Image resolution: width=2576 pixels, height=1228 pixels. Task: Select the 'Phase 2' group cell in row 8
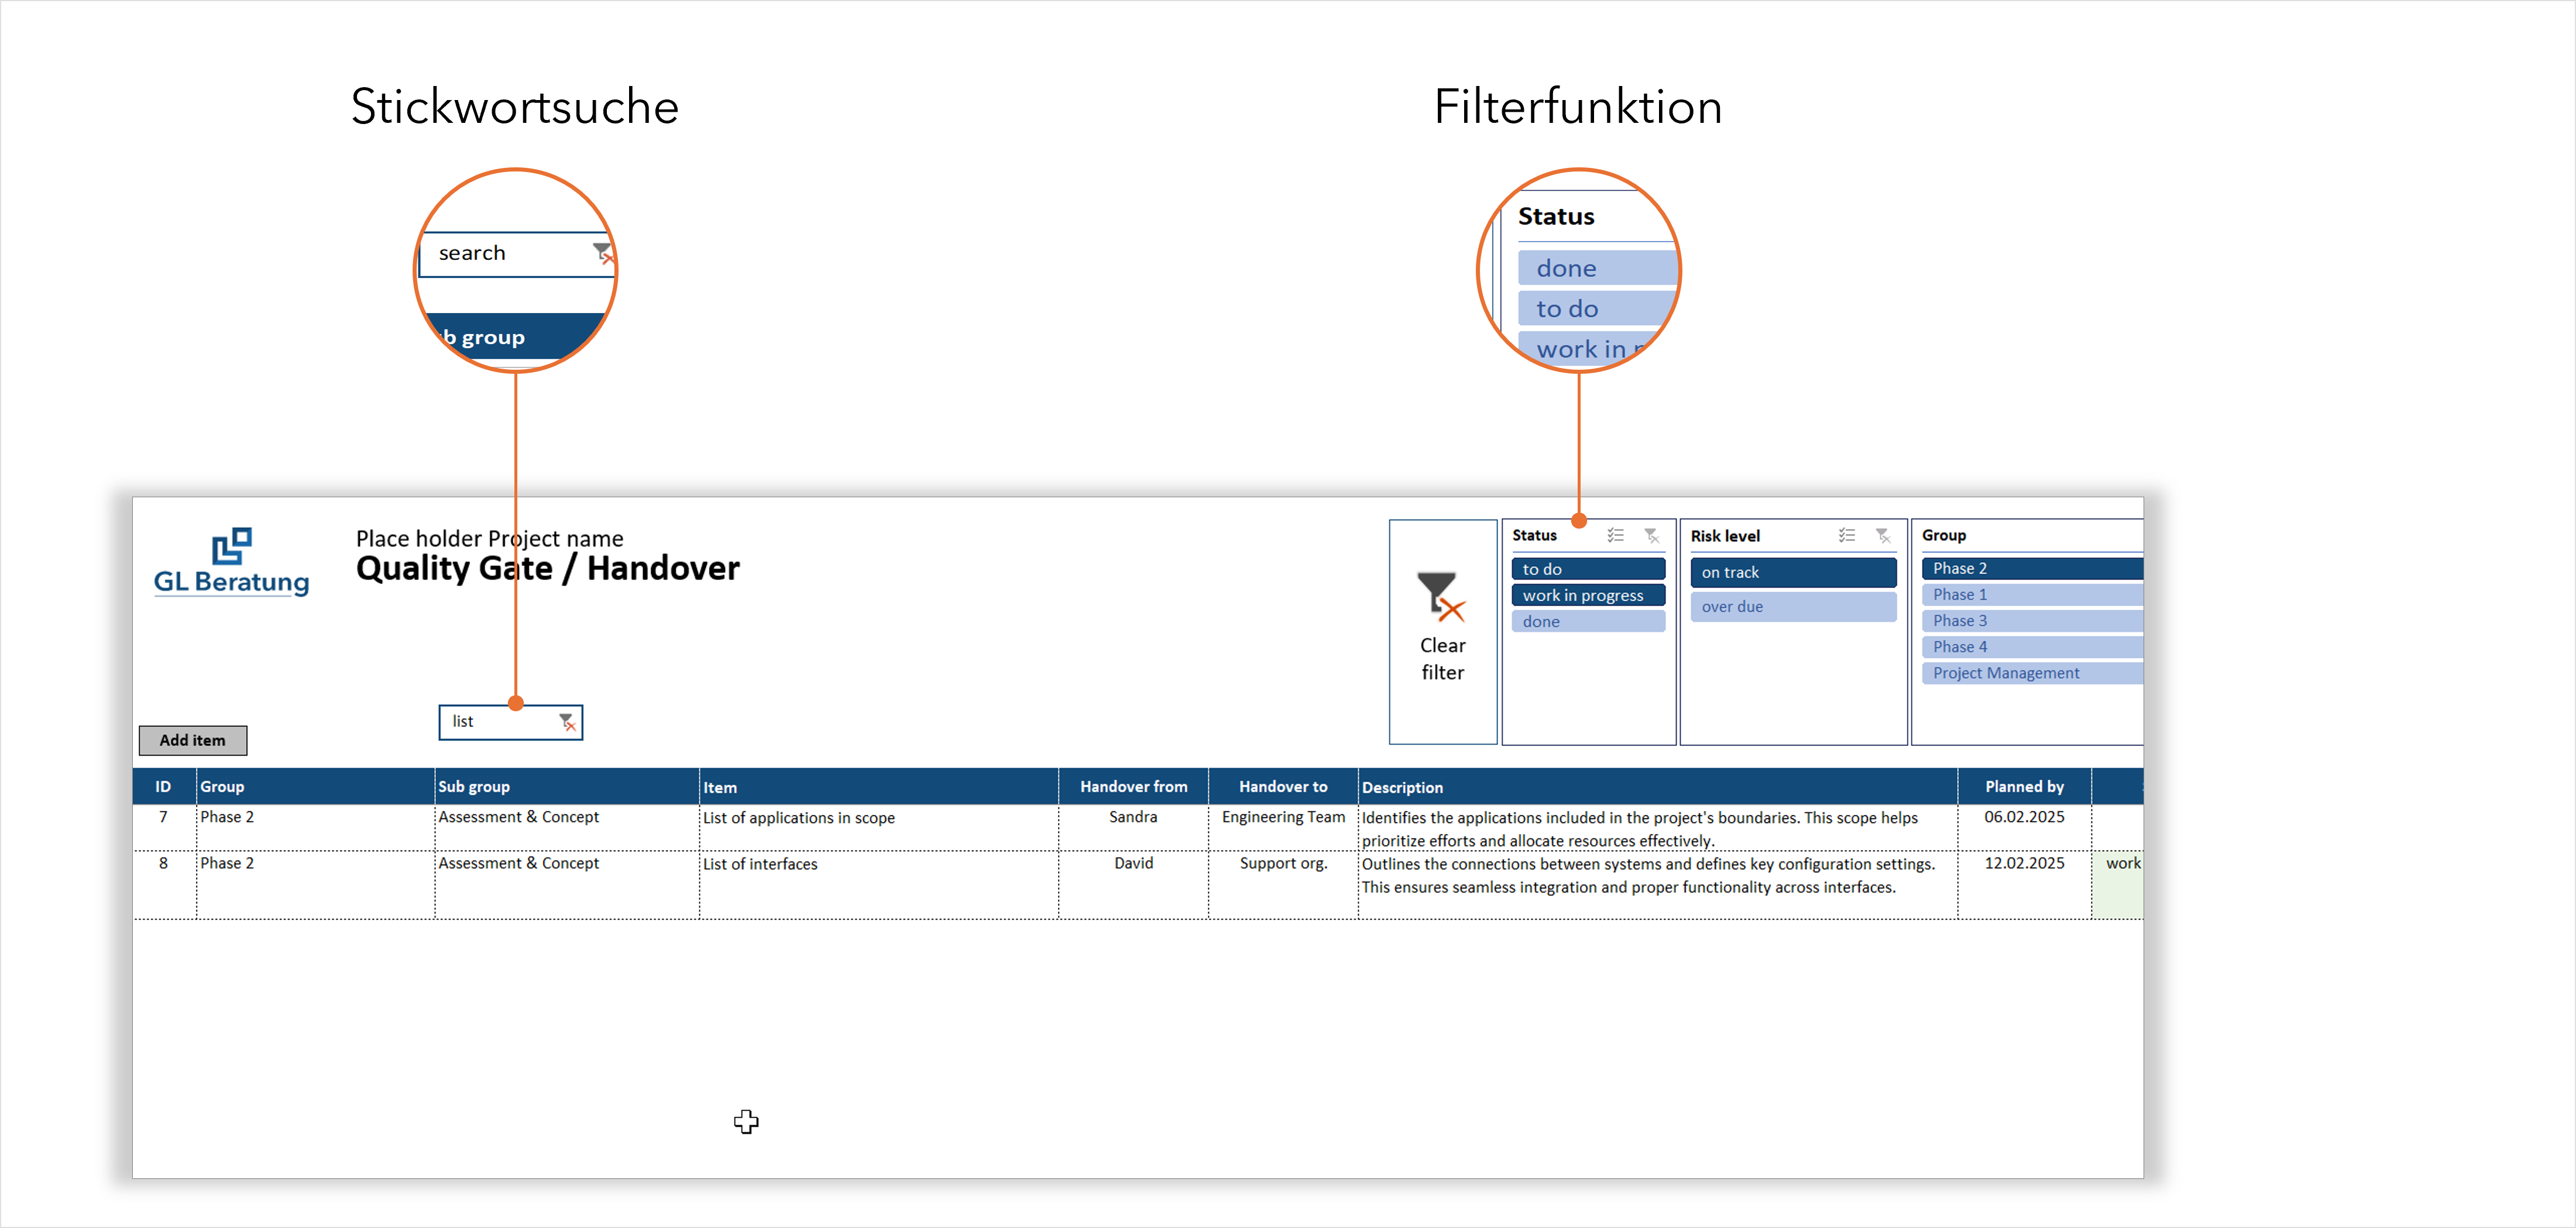[315, 884]
